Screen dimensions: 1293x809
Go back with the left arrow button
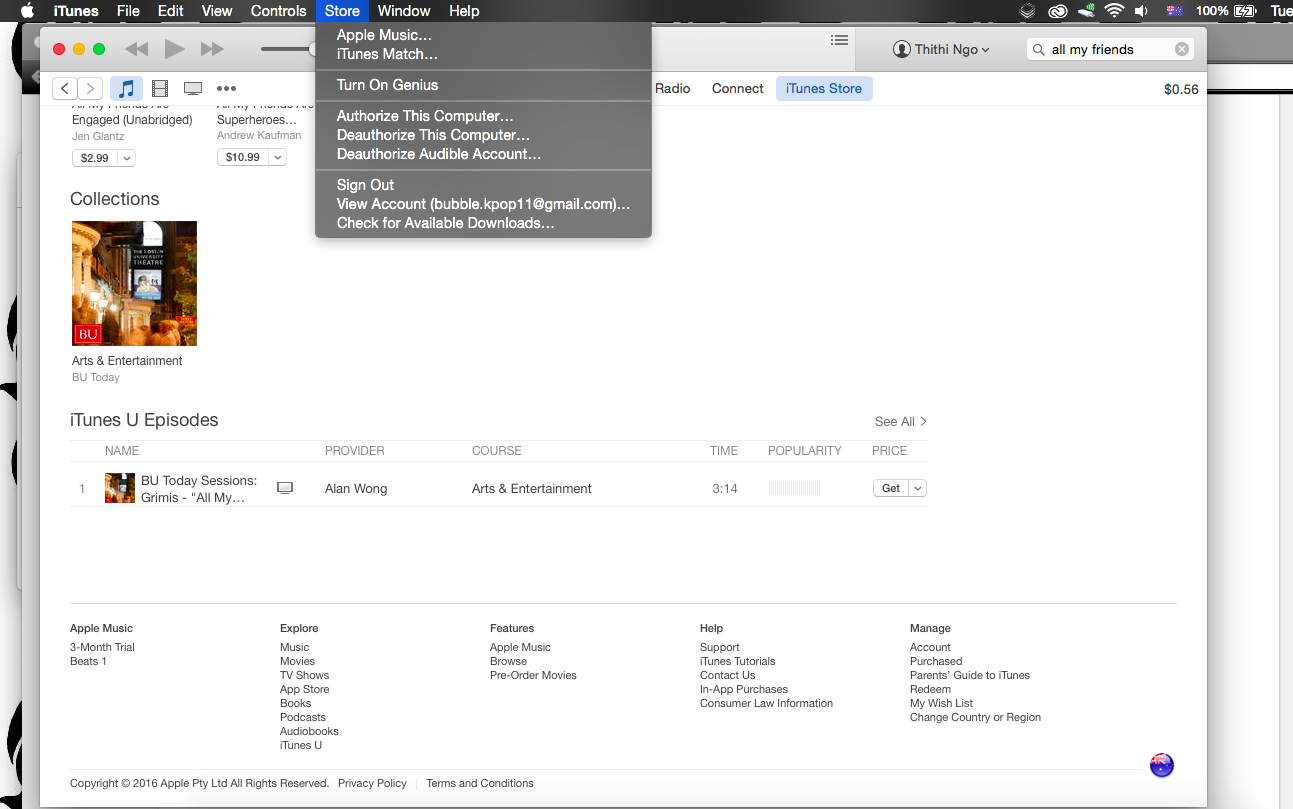[x=65, y=89]
